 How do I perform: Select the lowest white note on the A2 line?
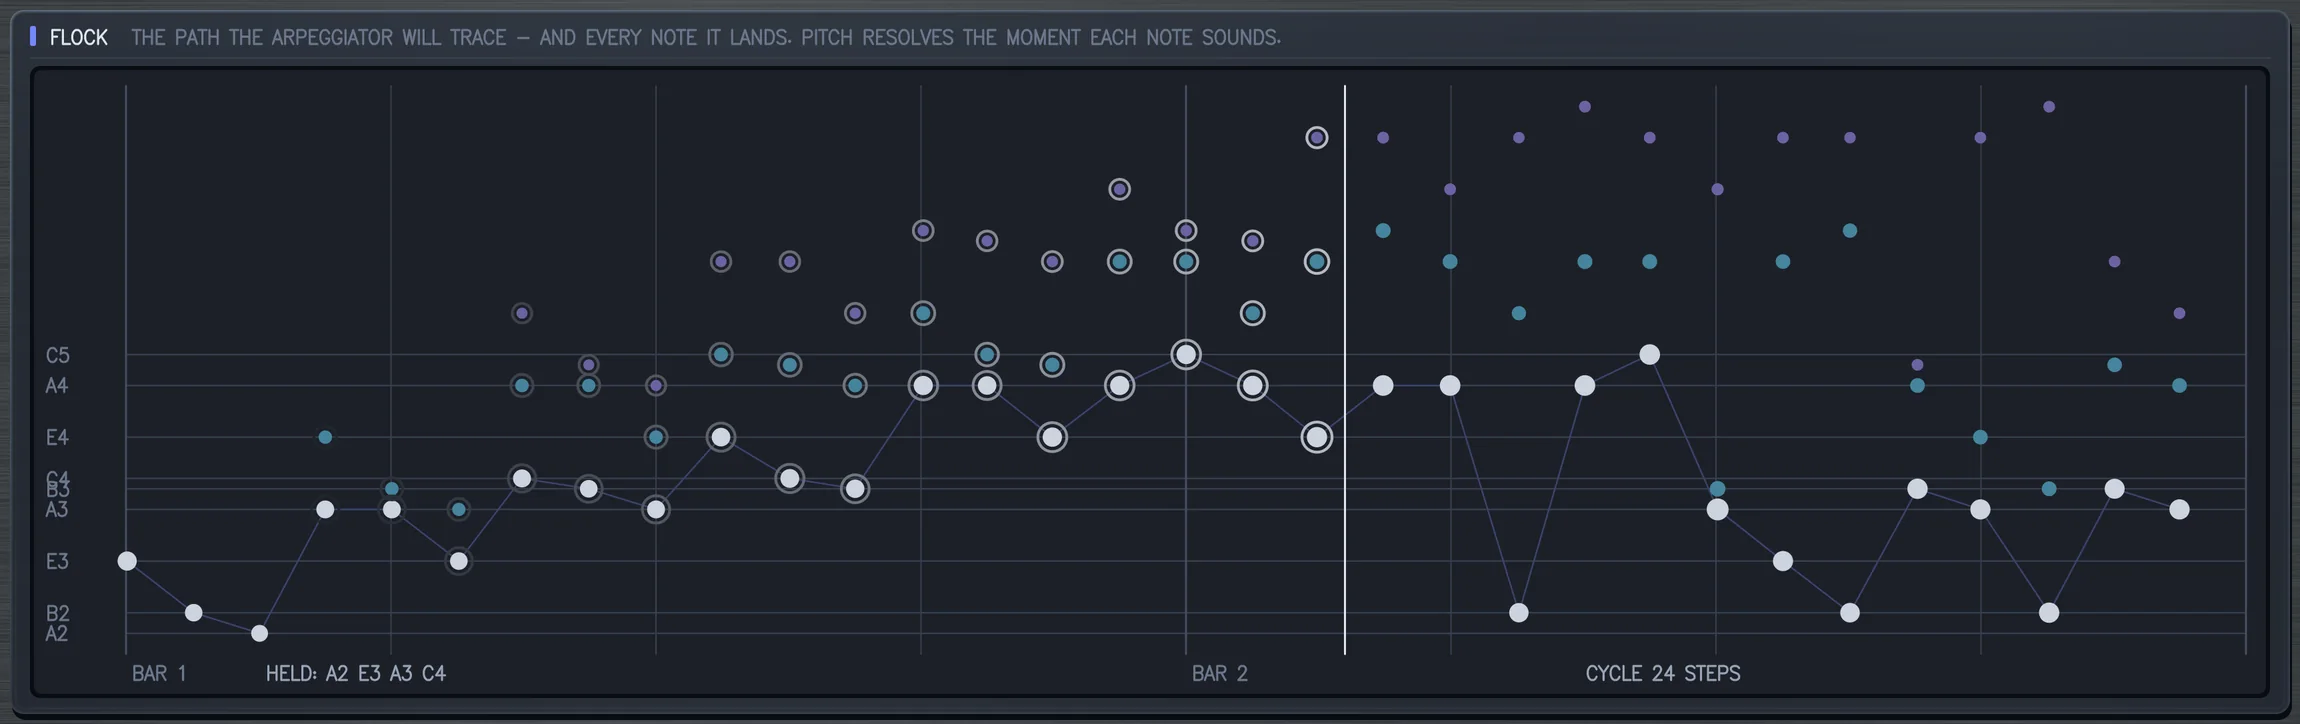(x=260, y=633)
